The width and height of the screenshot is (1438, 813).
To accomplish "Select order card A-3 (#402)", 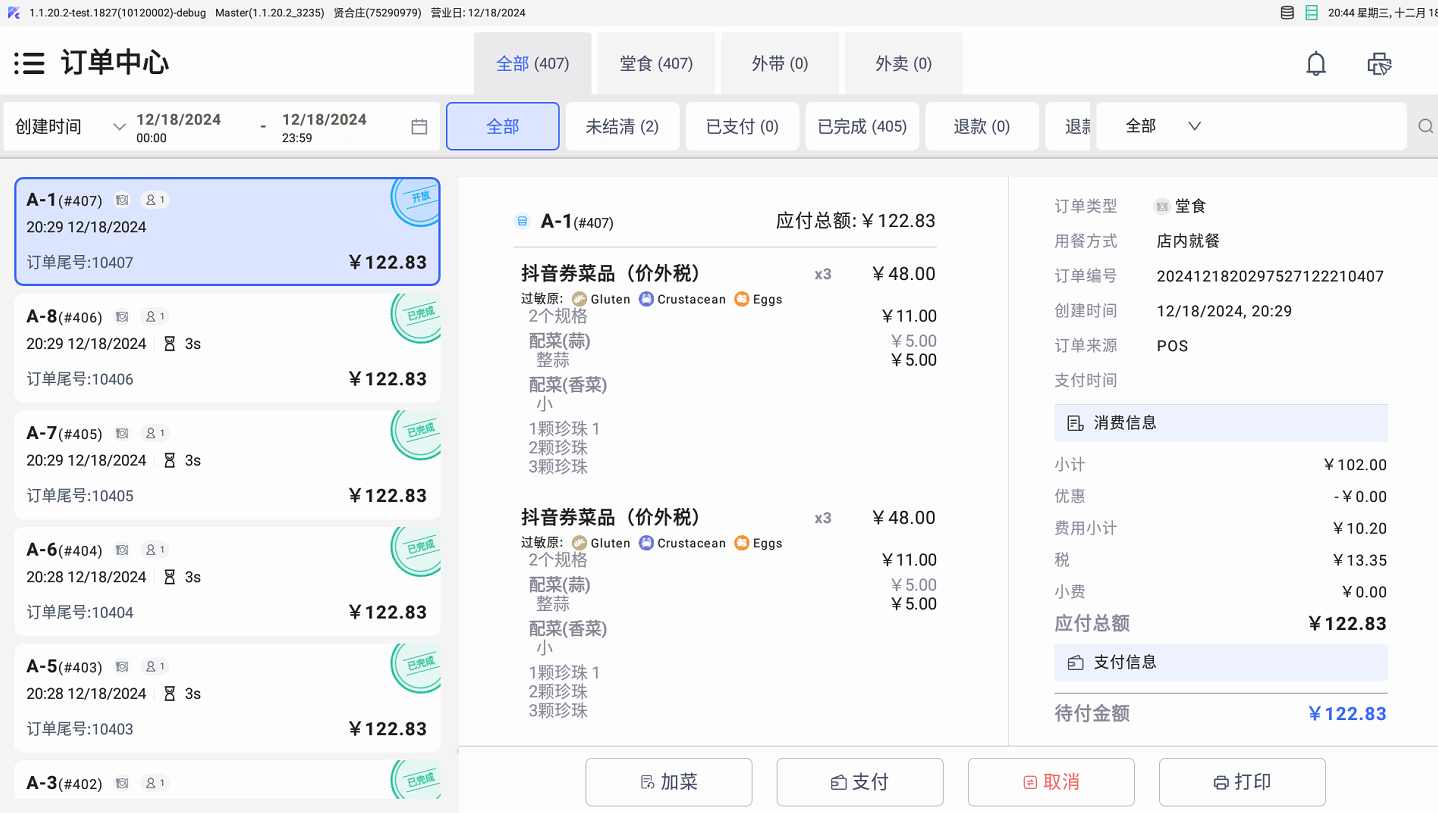I will 227,780.
